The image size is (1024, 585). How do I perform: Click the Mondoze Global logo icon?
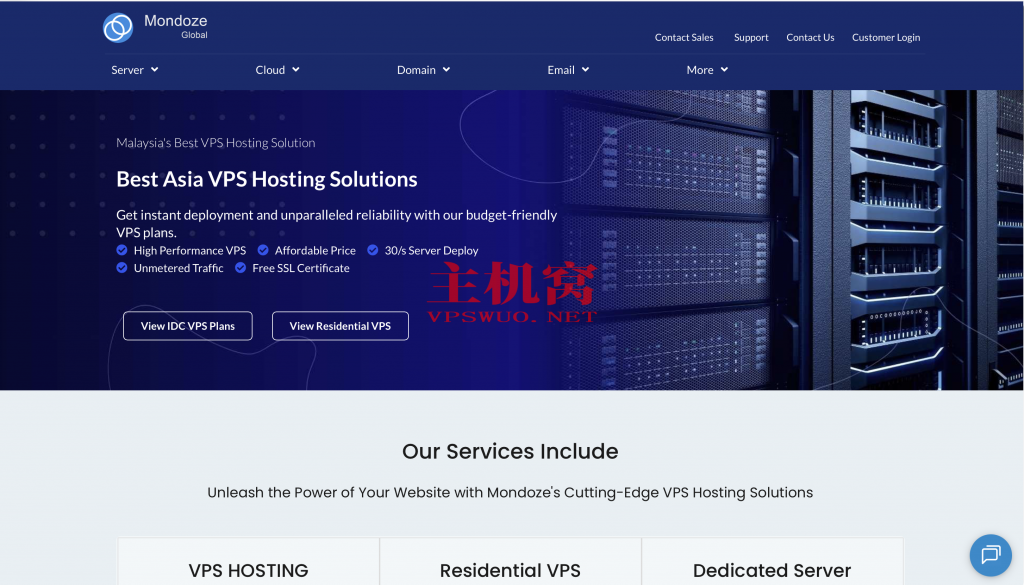click(x=117, y=27)
